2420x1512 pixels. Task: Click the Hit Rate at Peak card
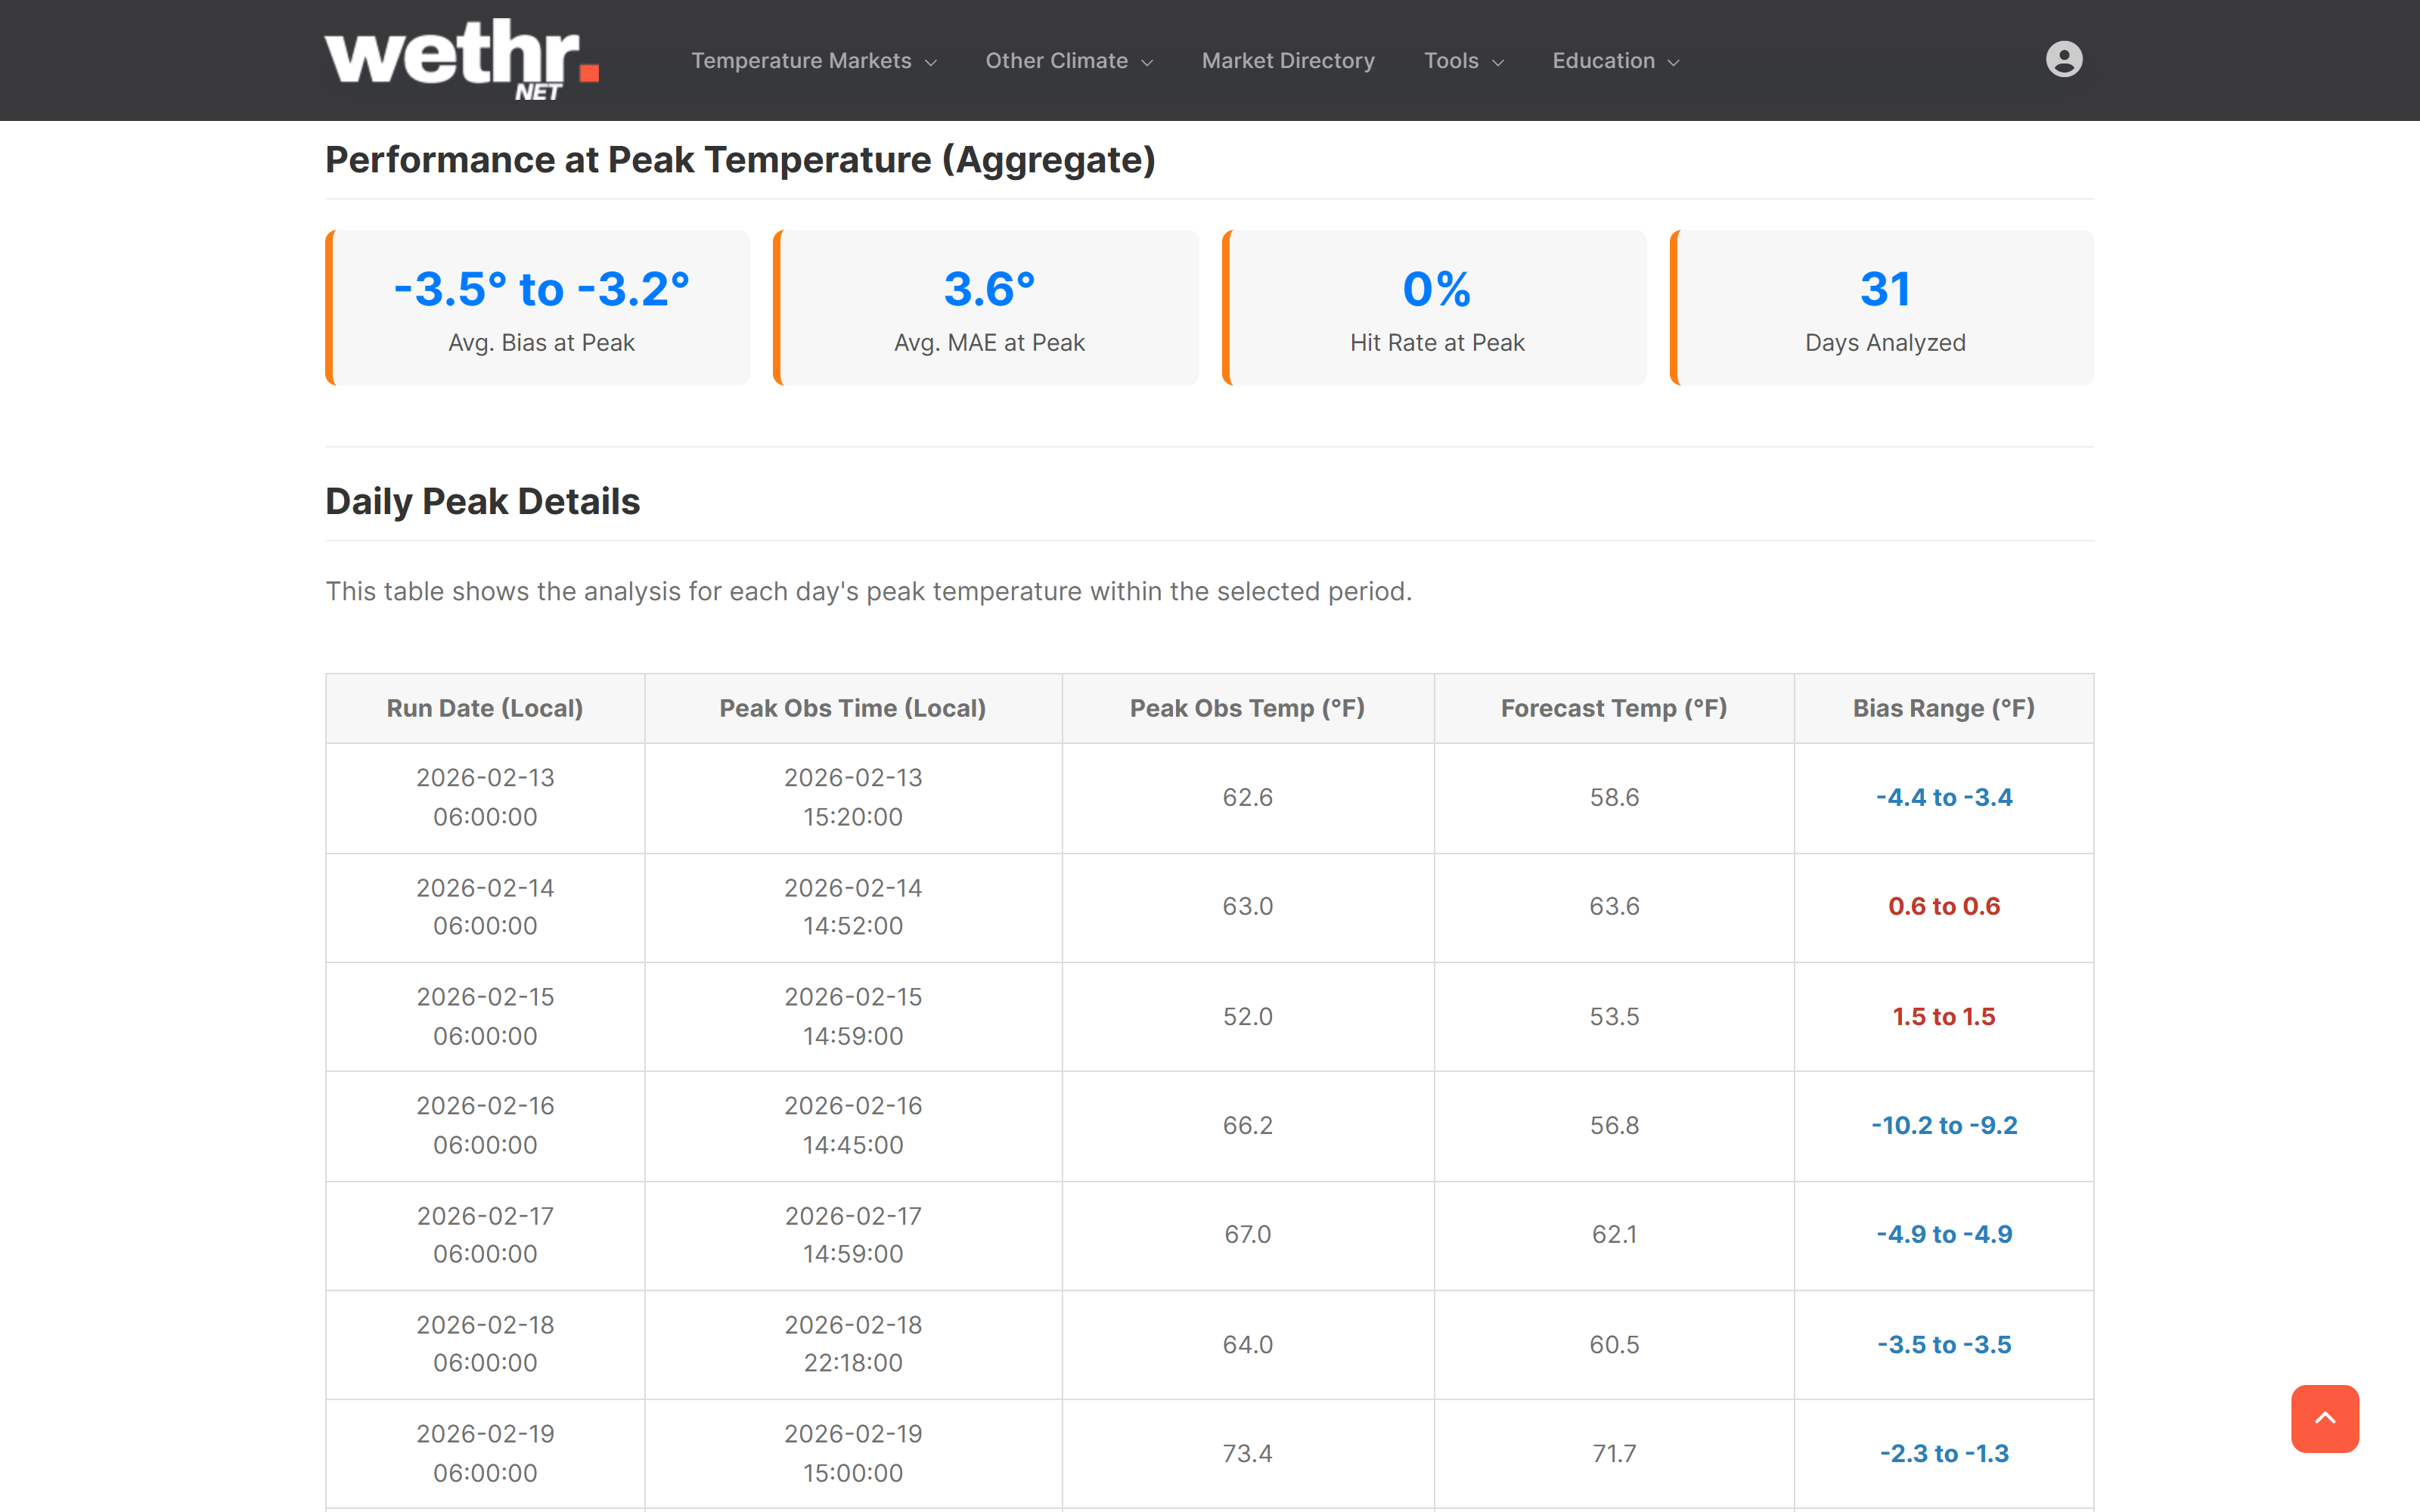tap(1436, 308)
